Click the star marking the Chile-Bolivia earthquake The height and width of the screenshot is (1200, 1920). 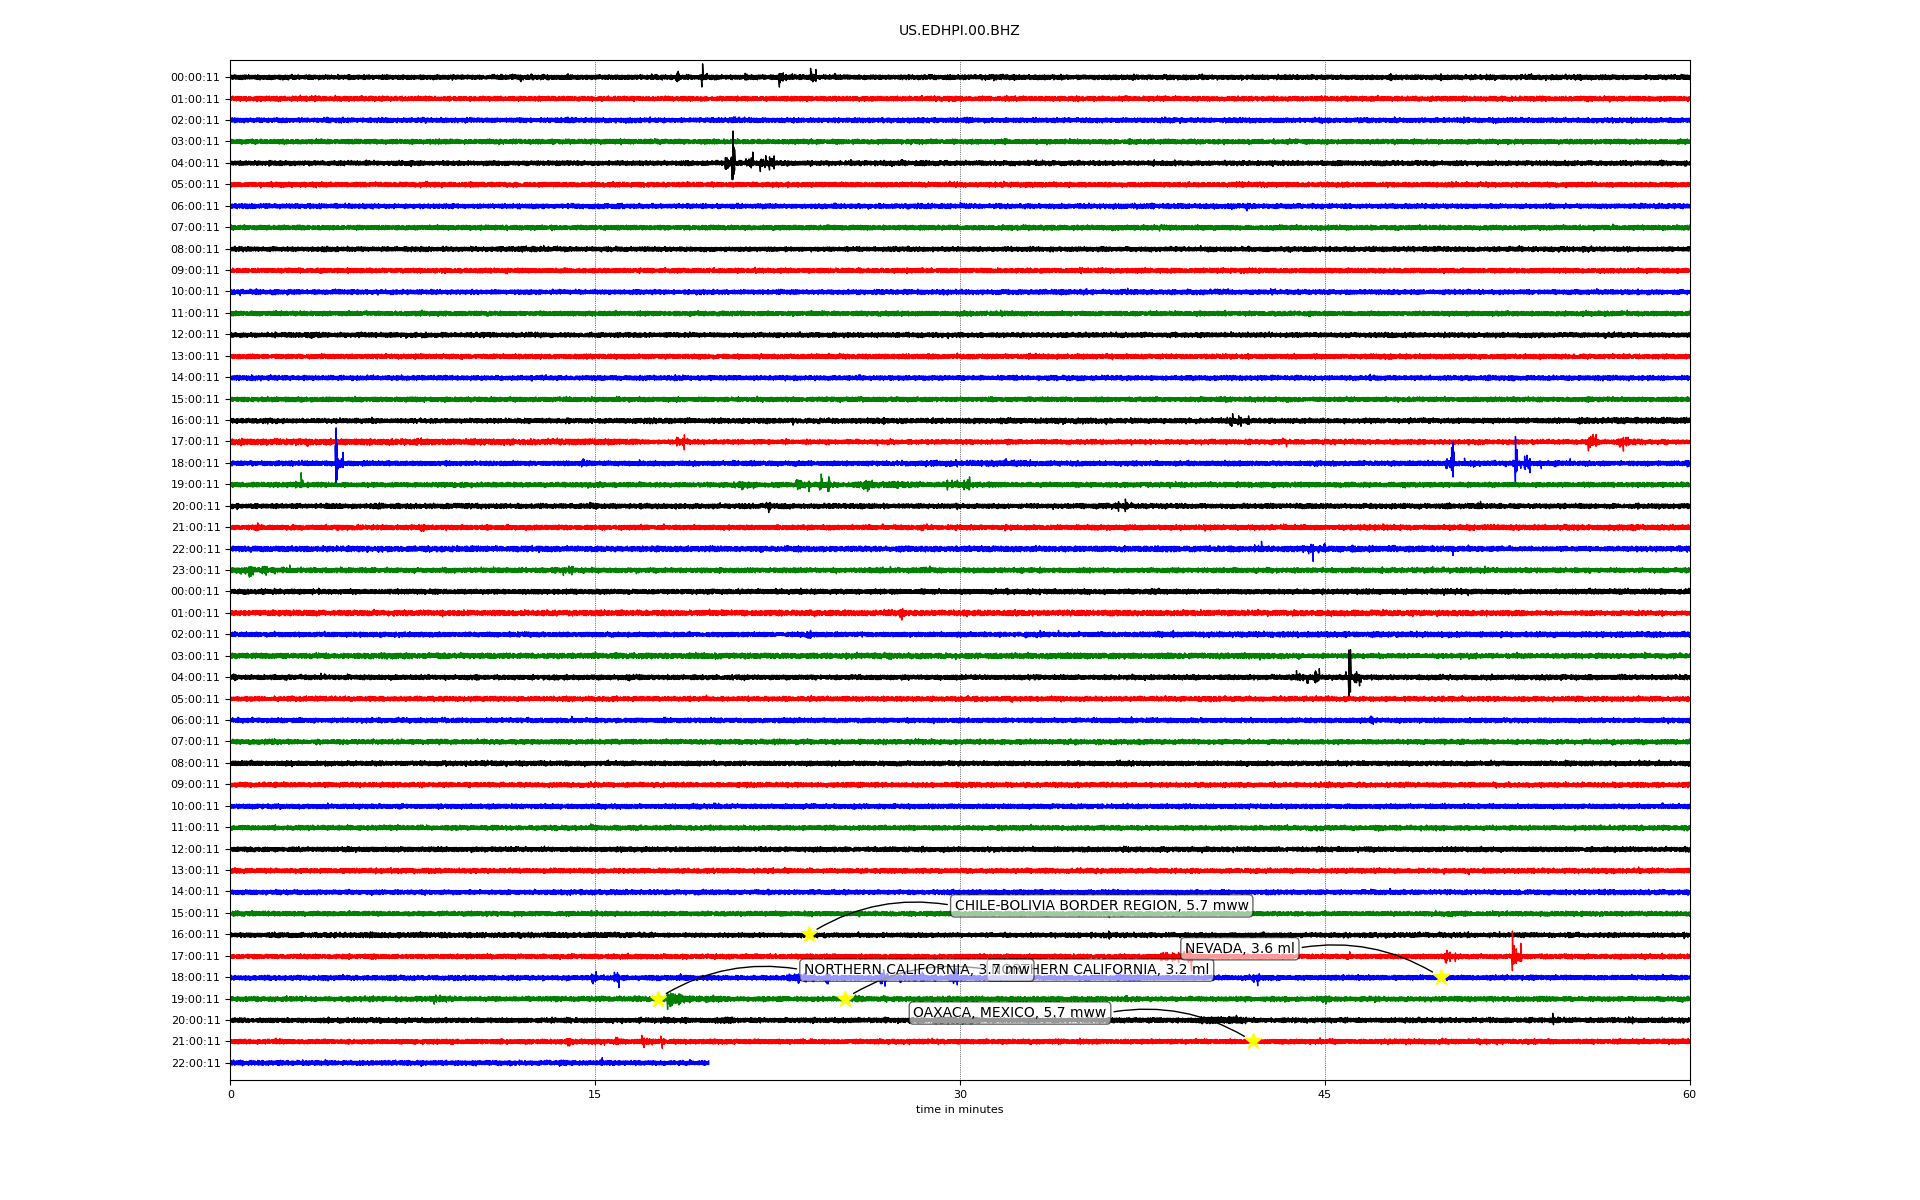tap(809, 934)
